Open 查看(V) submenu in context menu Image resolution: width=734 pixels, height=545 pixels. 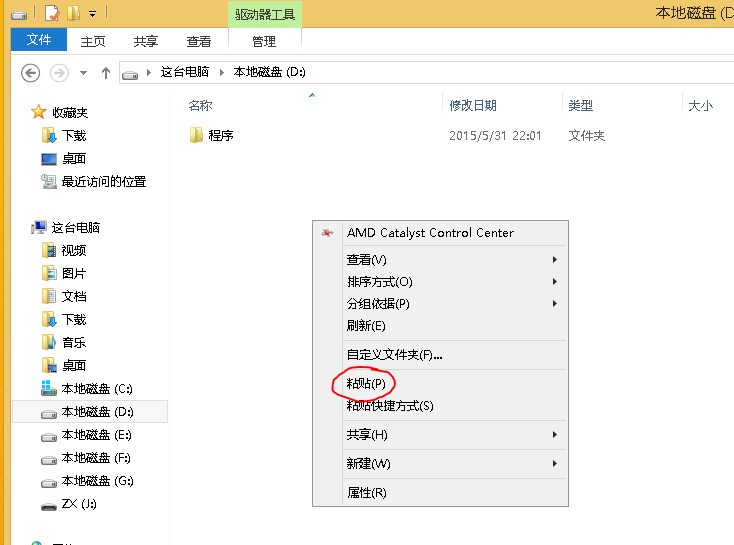click(440, 259)
